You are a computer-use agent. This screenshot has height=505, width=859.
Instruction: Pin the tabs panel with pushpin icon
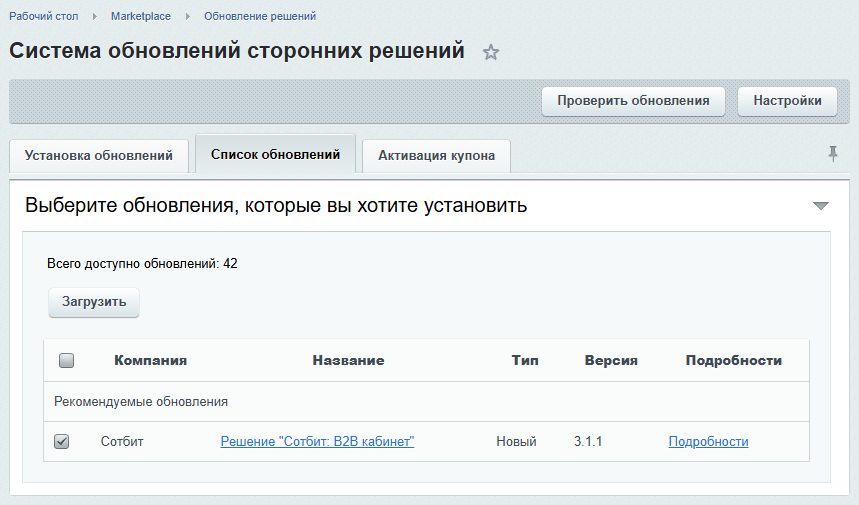(833, 154)
